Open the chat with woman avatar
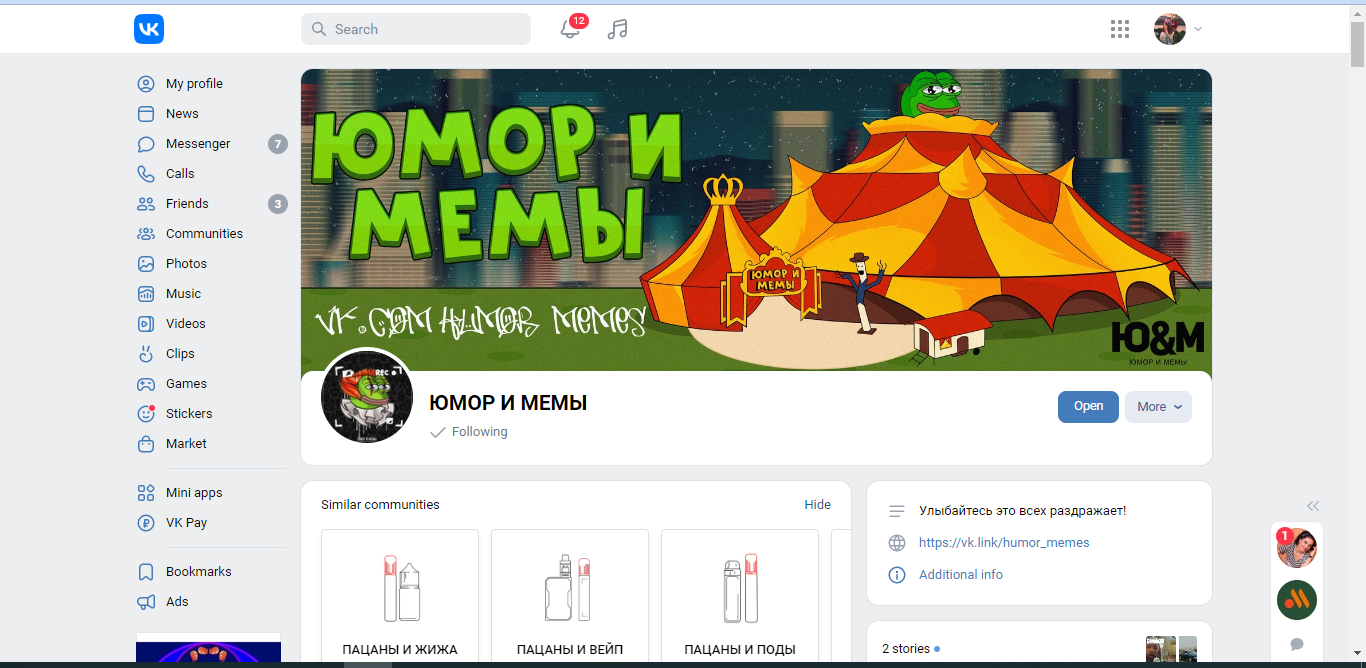 click(1297, 548)
